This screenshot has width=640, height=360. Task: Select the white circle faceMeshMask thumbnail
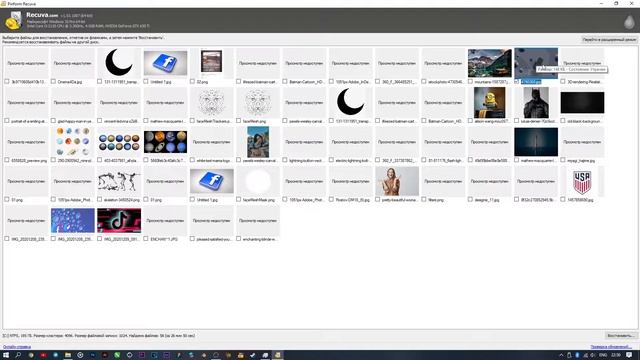[258, 181]
